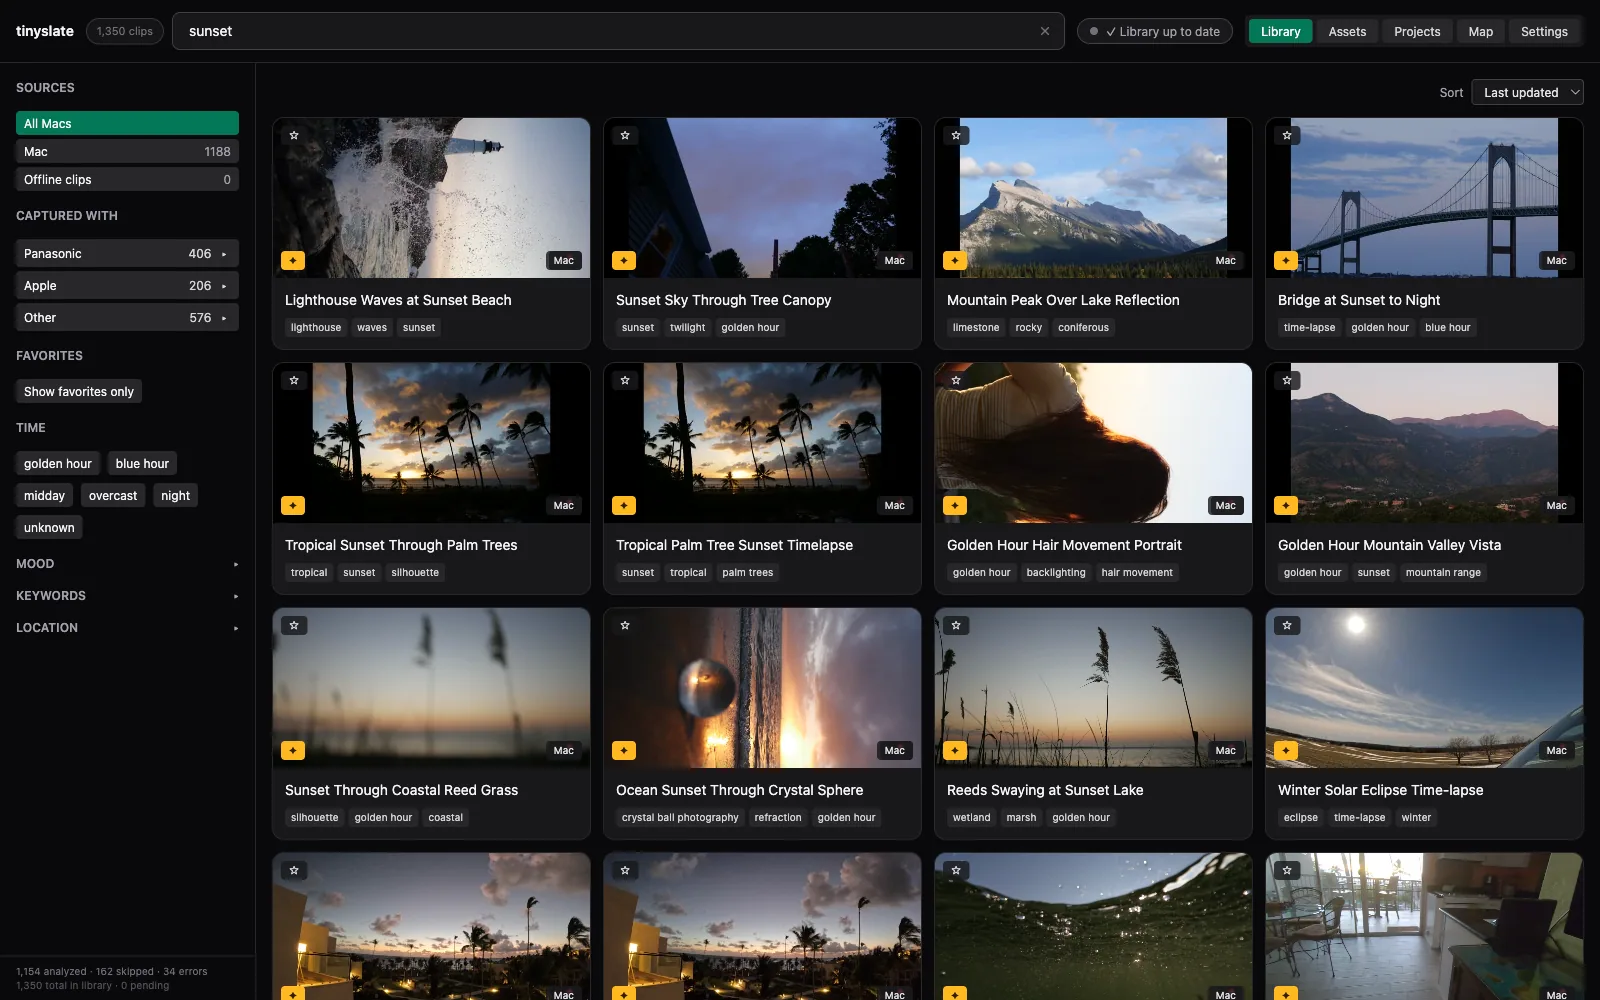The height and width of the screenshot is (1000, 1600).
Task: Click the time-lapse tag on Bridge clip
Action: 1309,328
